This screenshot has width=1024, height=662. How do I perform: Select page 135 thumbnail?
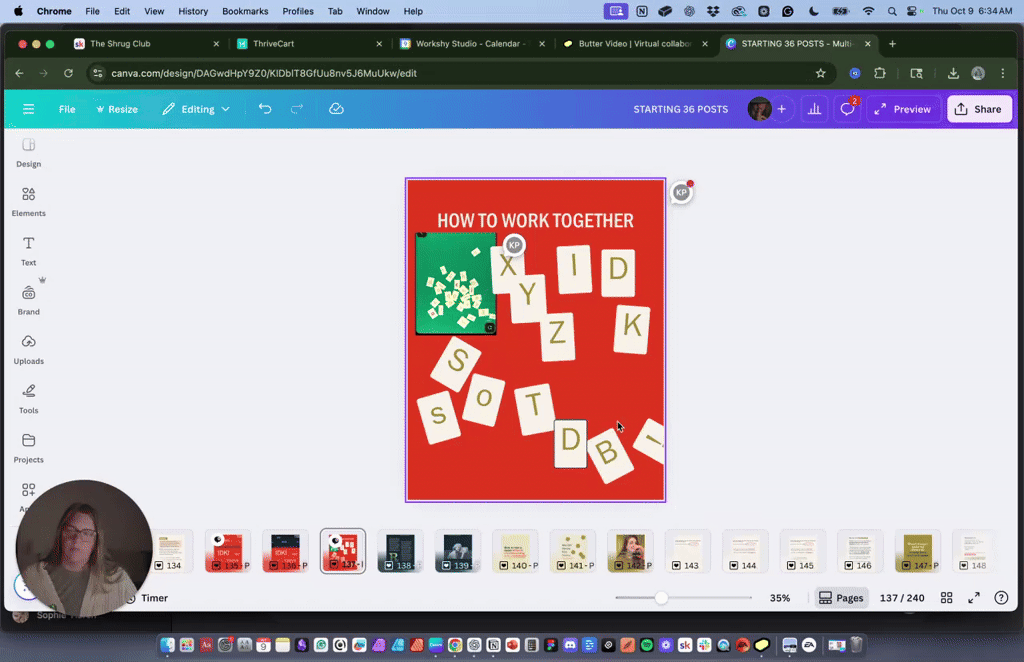pos(227,551)
